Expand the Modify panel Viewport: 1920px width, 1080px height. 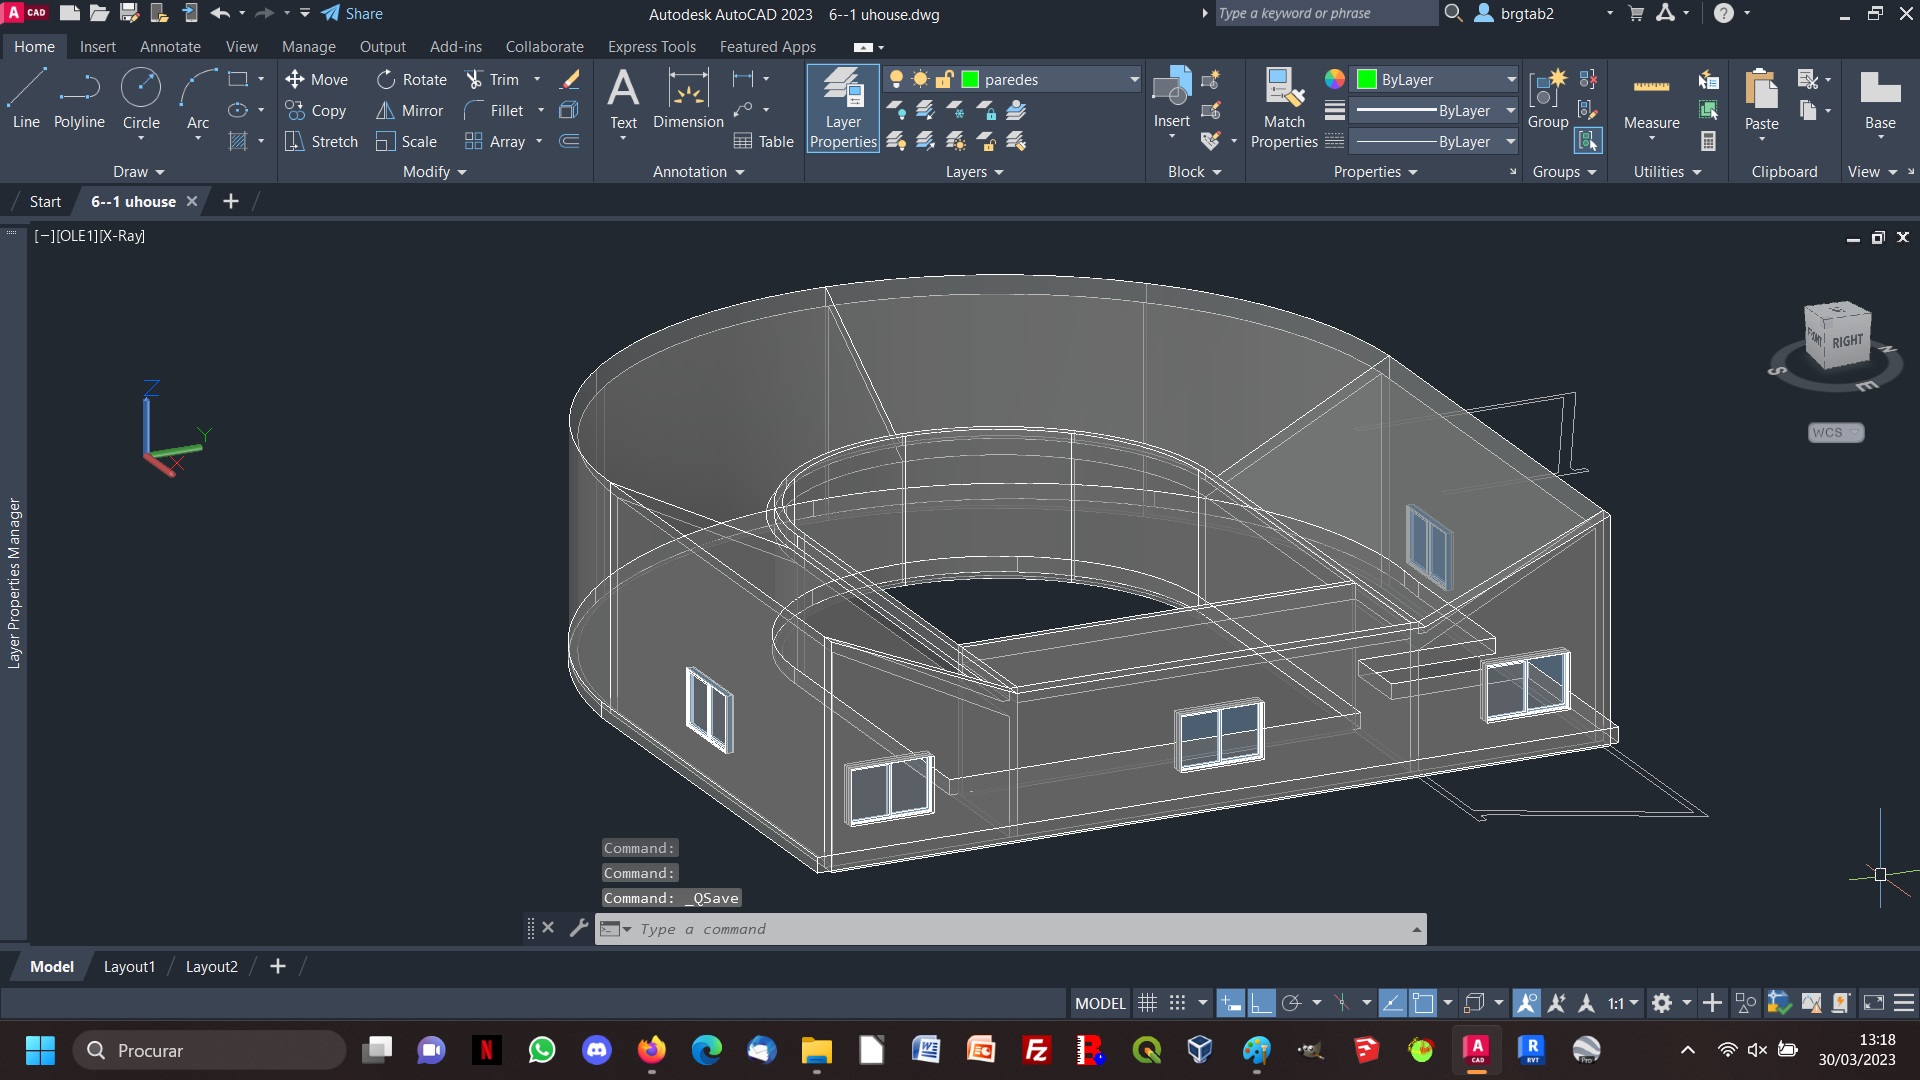click(x=435, y=171)
